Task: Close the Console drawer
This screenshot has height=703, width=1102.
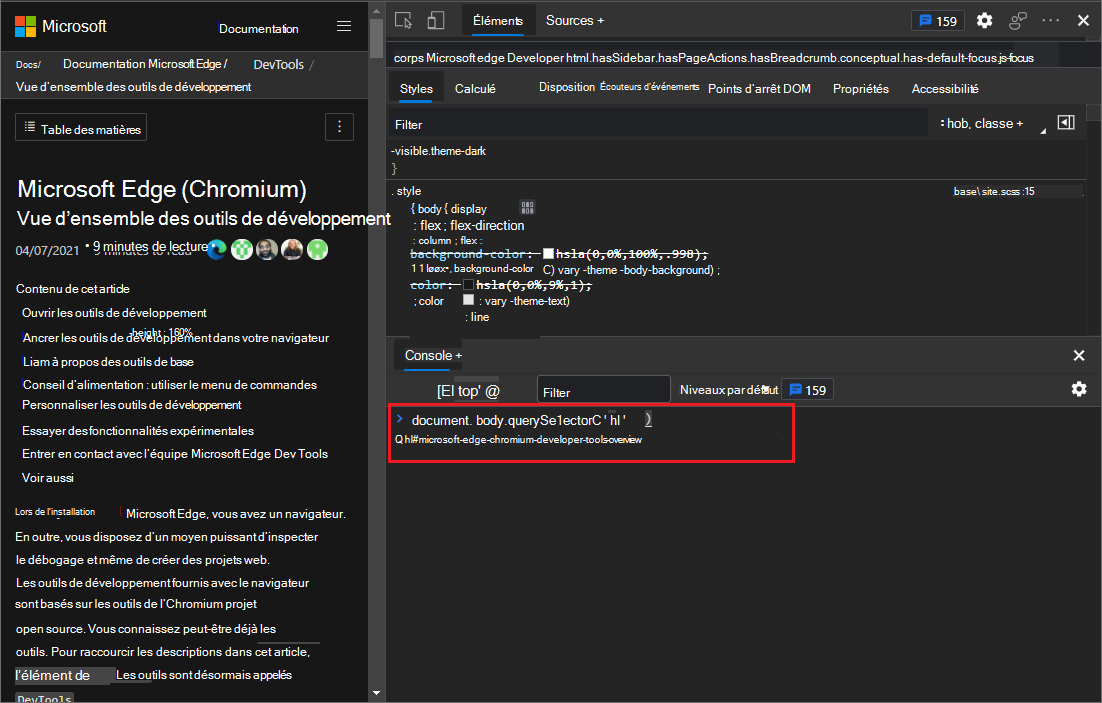Action: click(x=1079, y=356)
